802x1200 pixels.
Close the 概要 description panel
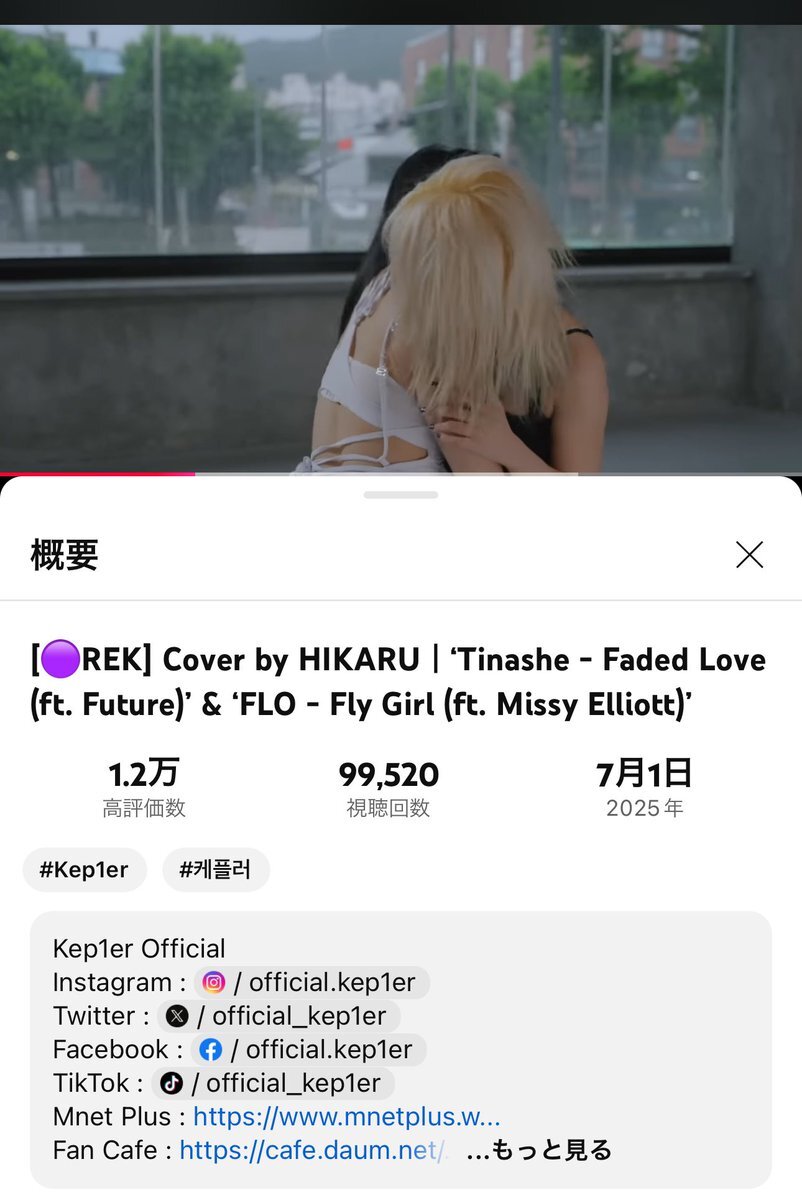tap(749, 555)
